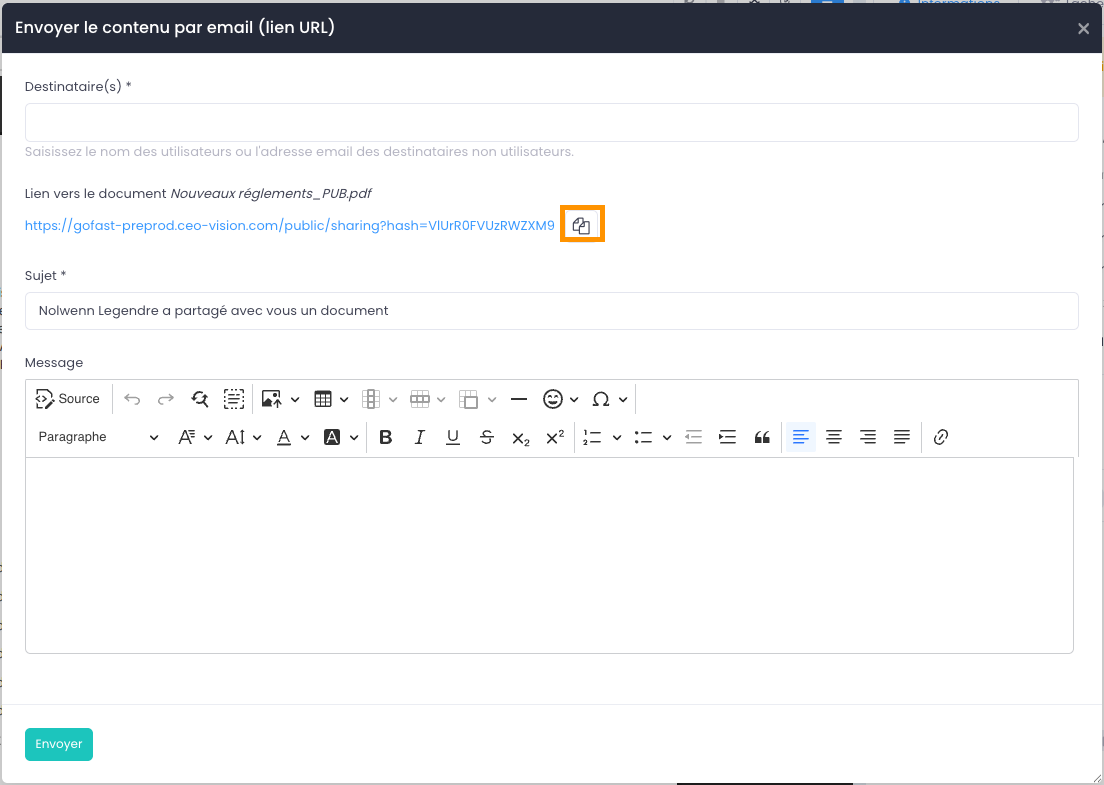1104x785 pixels.
Task: Insert a horizontal line
Action: pos(518,399)
